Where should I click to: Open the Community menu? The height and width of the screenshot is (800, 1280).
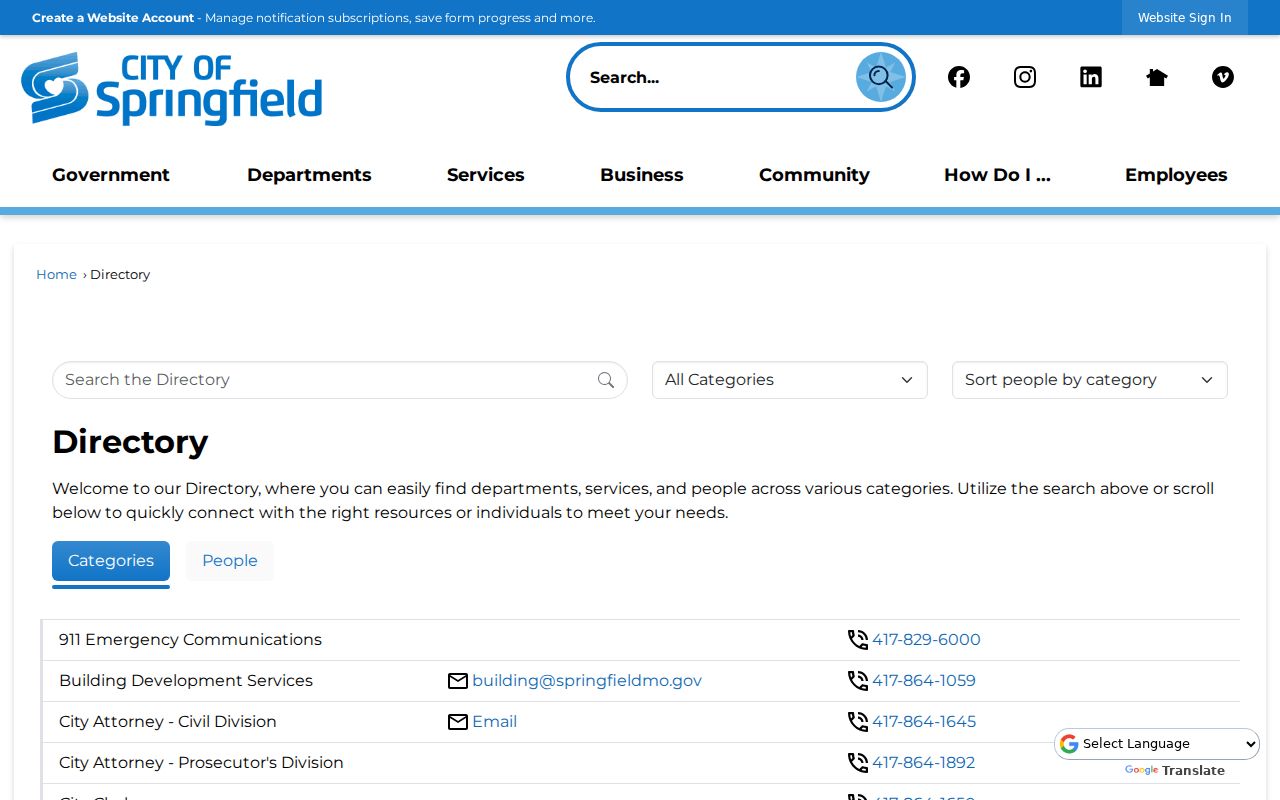[814, 175]
